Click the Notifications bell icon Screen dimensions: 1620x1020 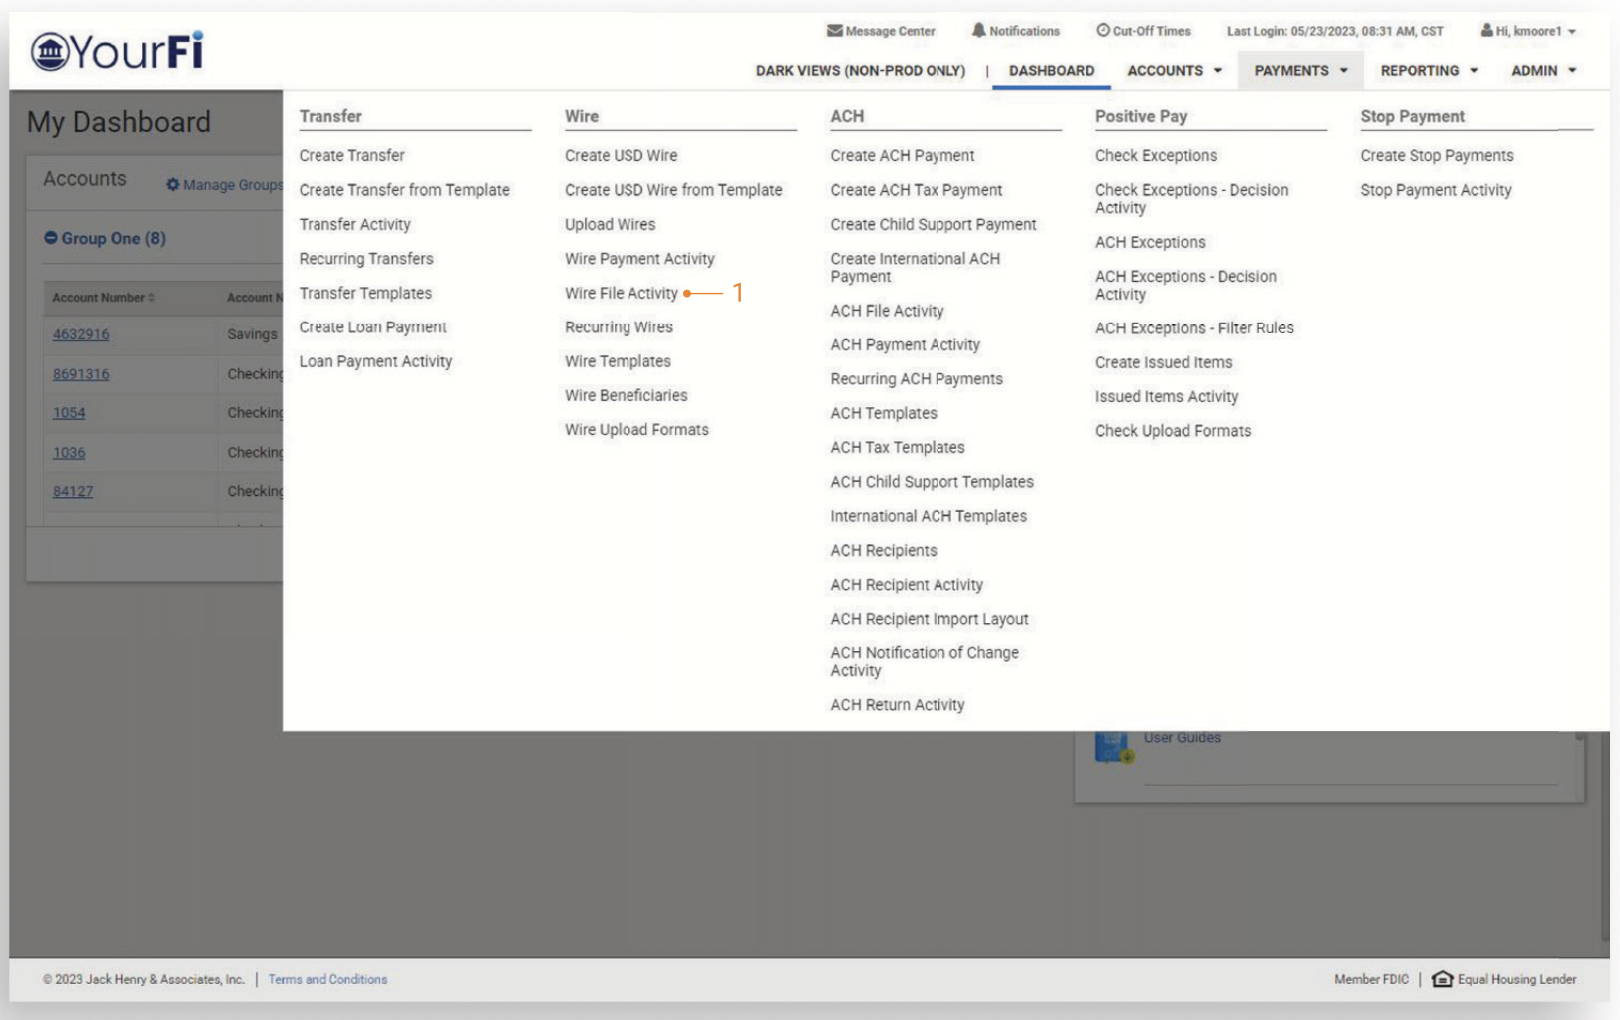point(978,31)
